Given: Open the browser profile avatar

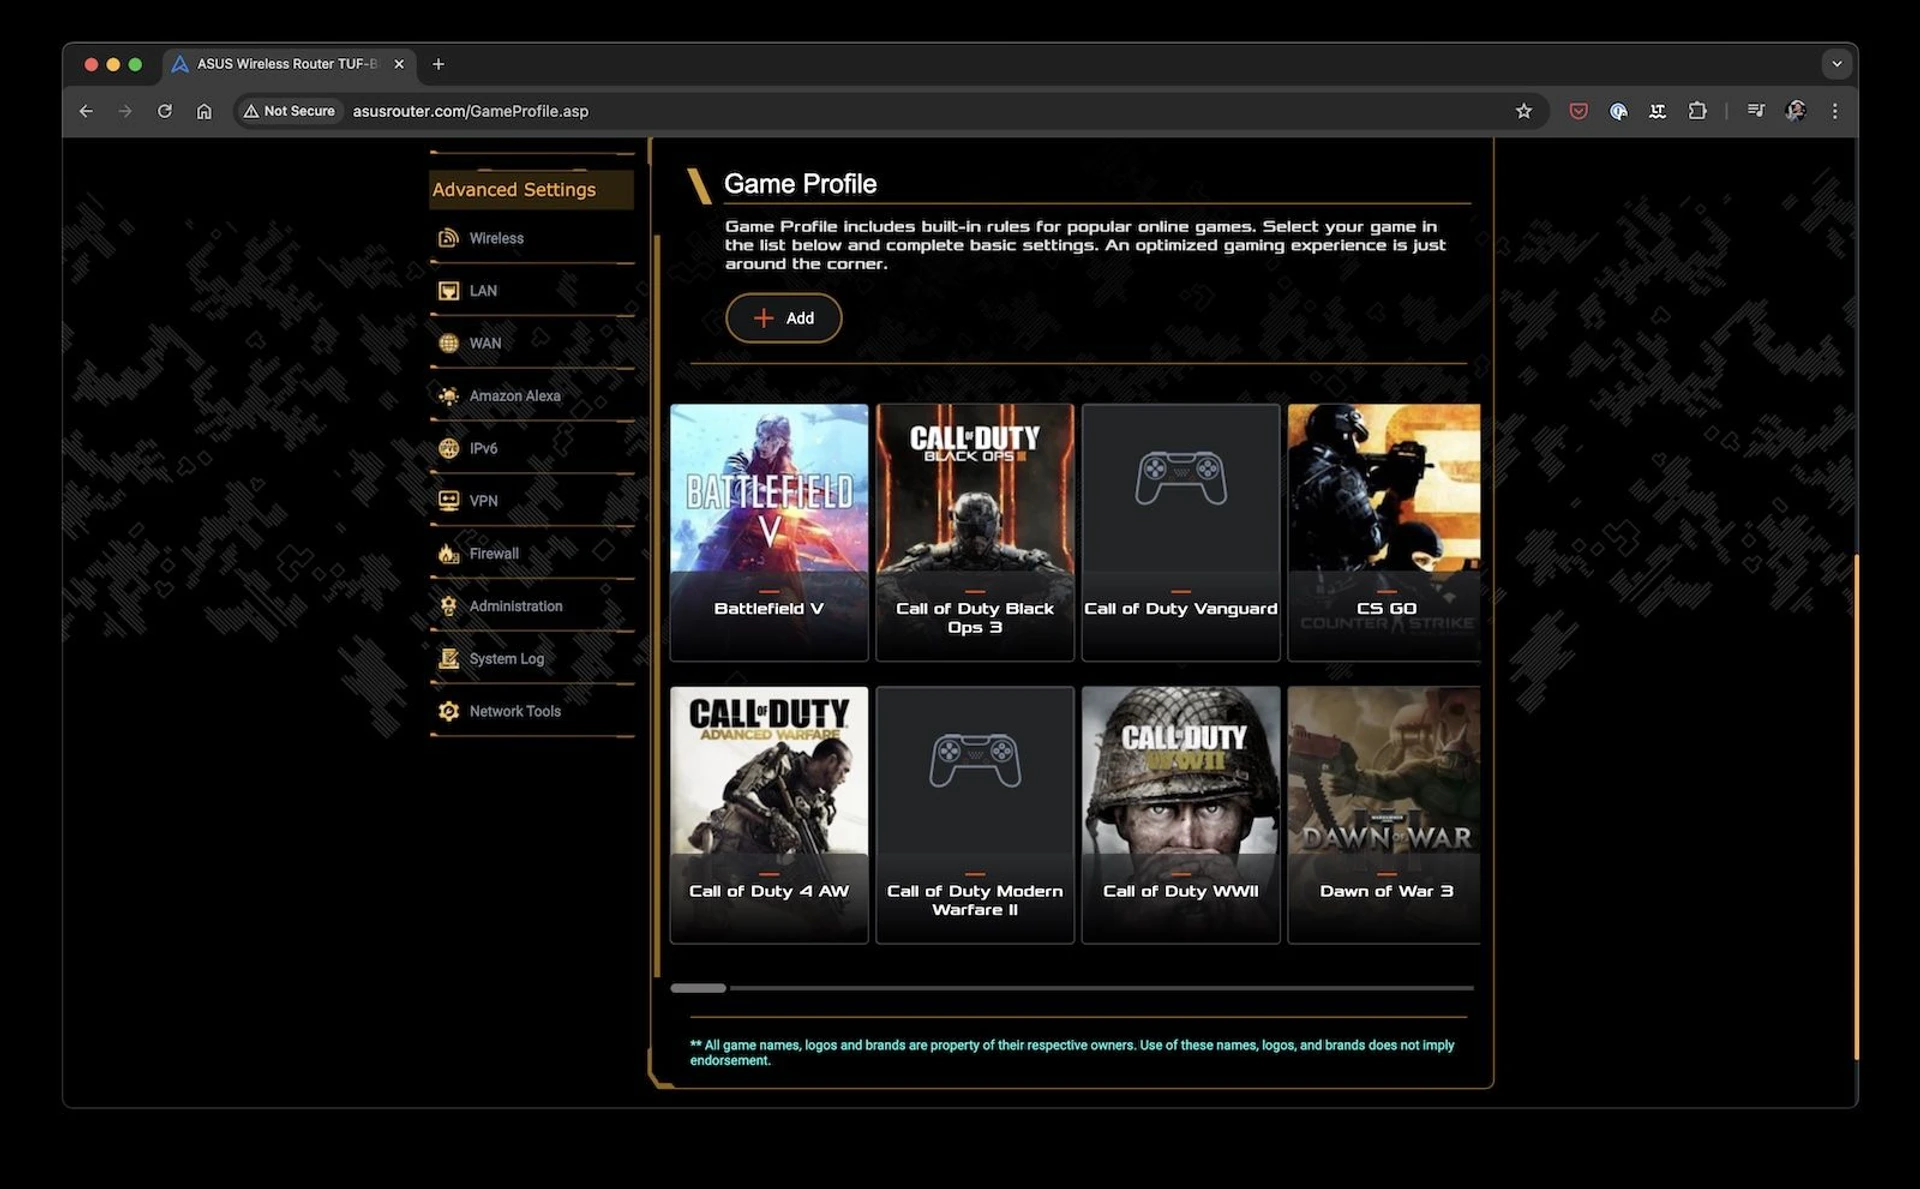Looking at the screenshot, I should (1796, 111).
